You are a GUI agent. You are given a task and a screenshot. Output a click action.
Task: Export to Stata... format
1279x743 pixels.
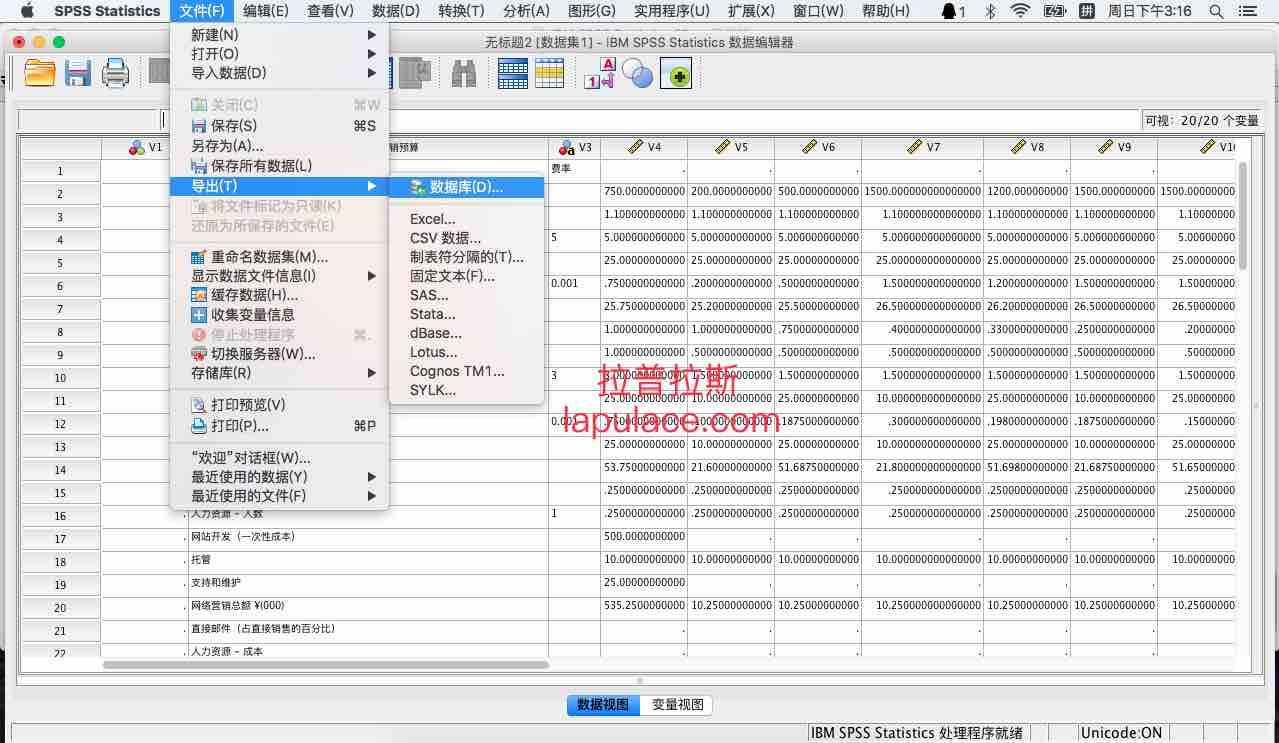(x=466, y=314)
